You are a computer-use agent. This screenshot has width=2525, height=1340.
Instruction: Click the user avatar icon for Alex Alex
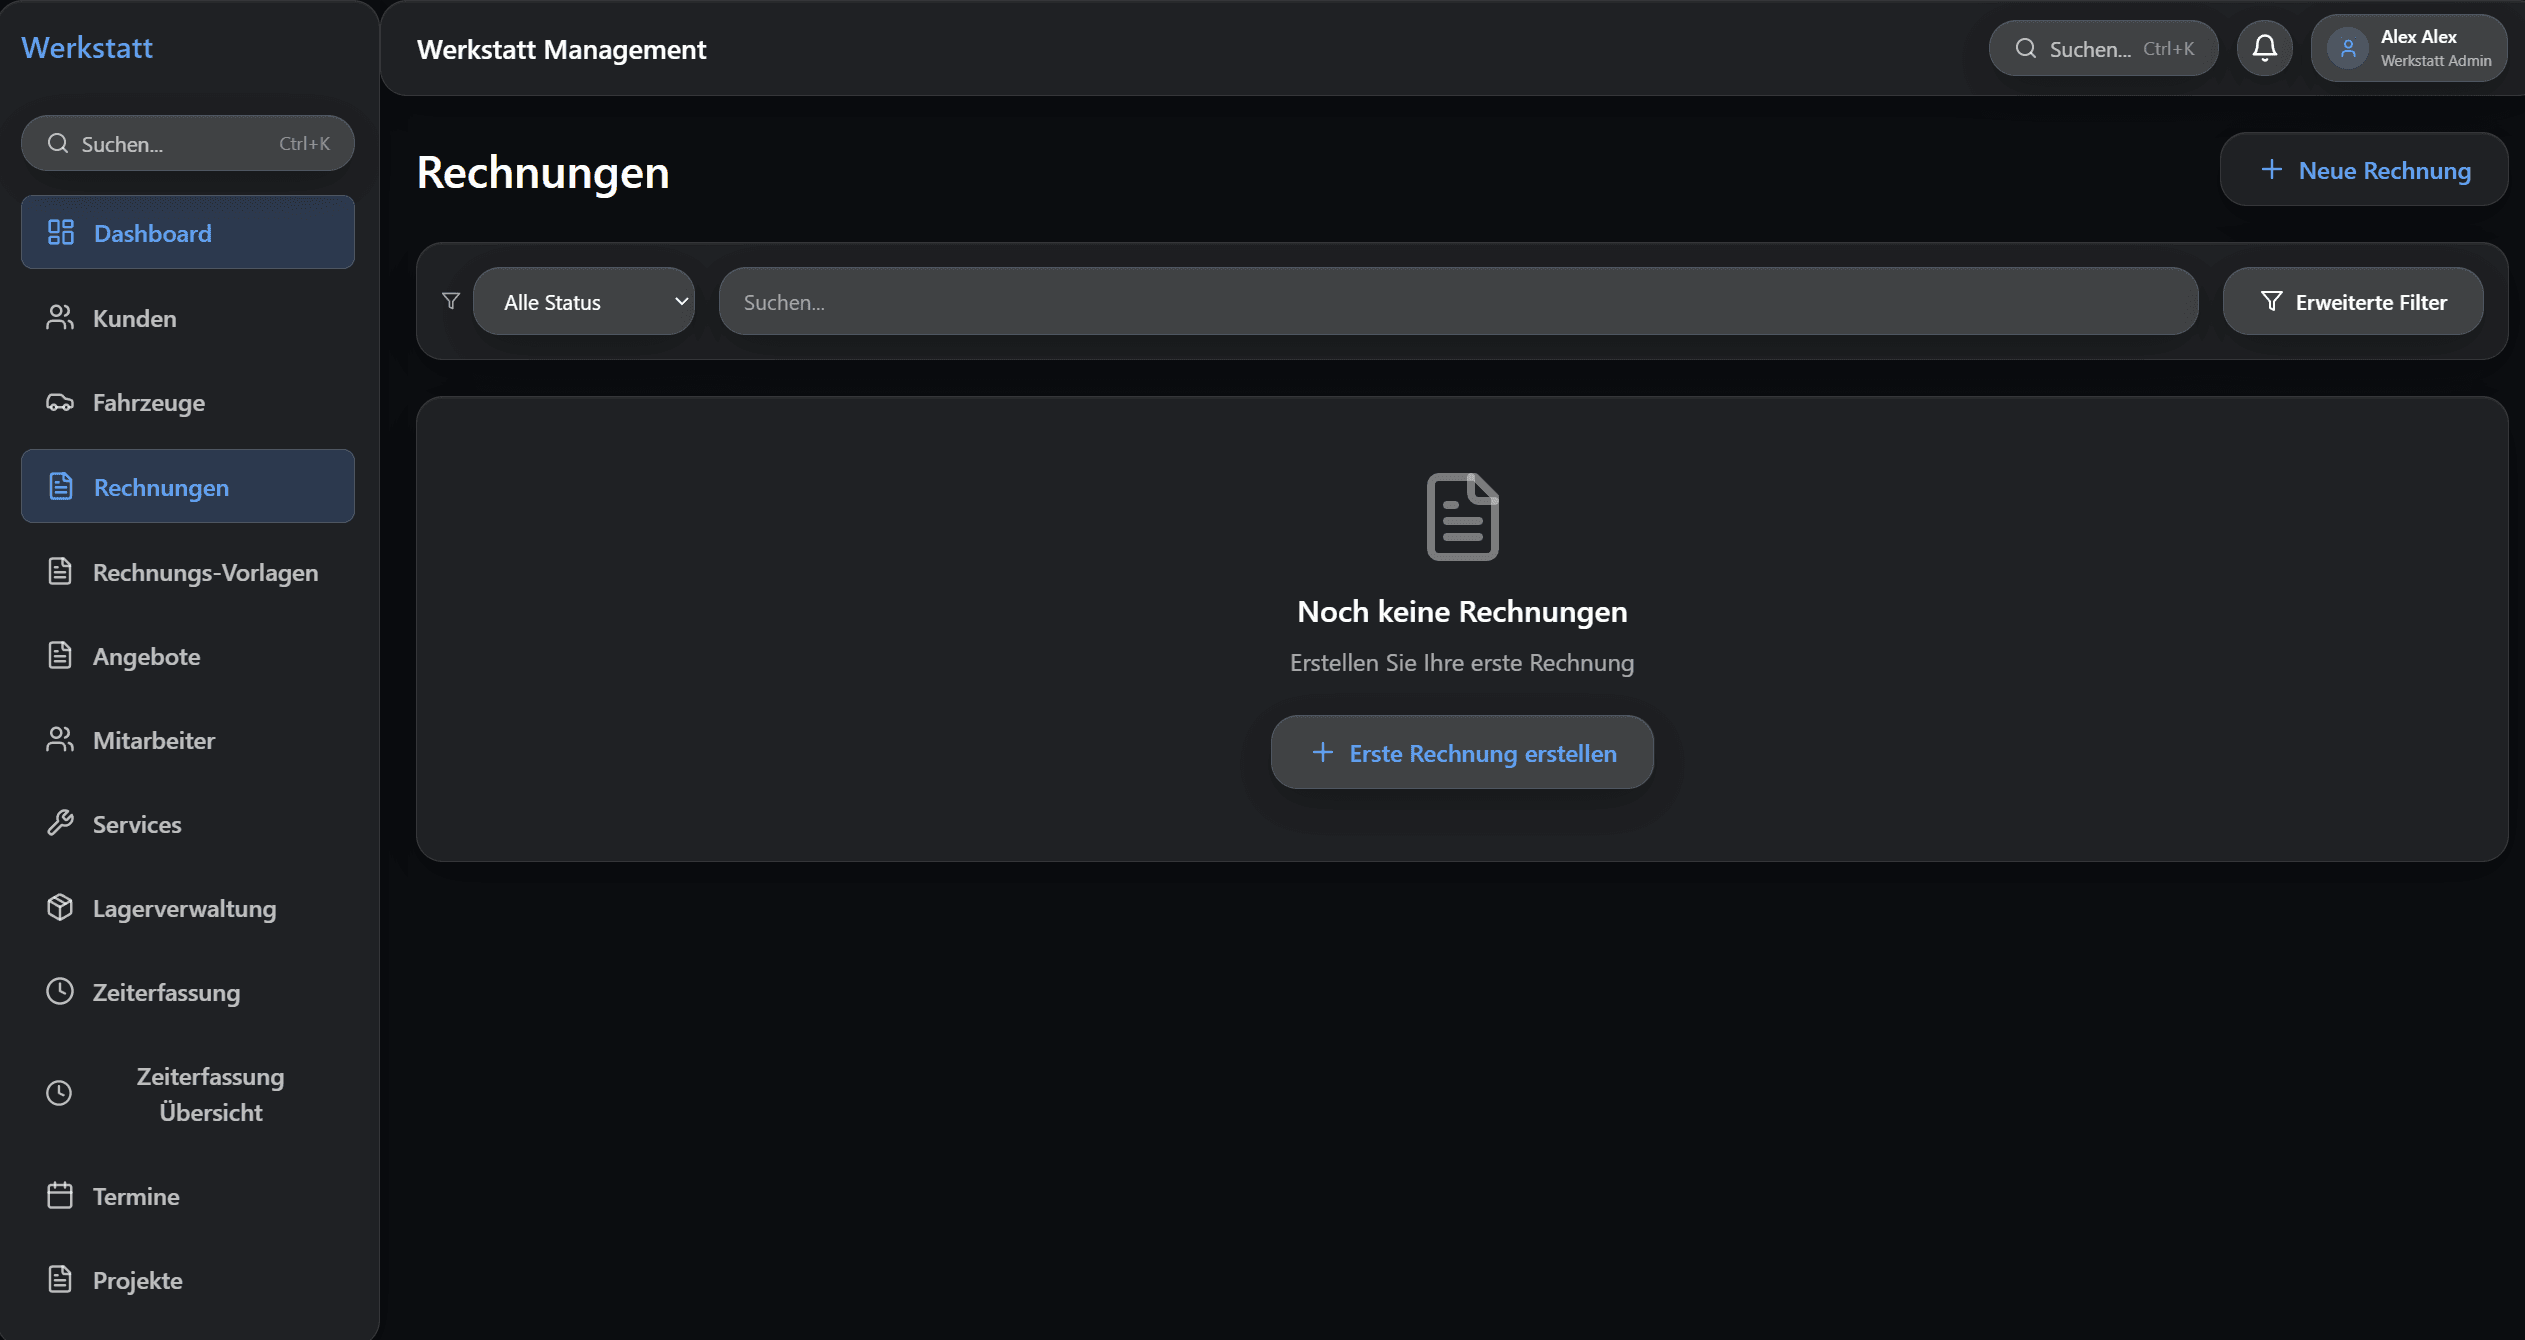2348,48
